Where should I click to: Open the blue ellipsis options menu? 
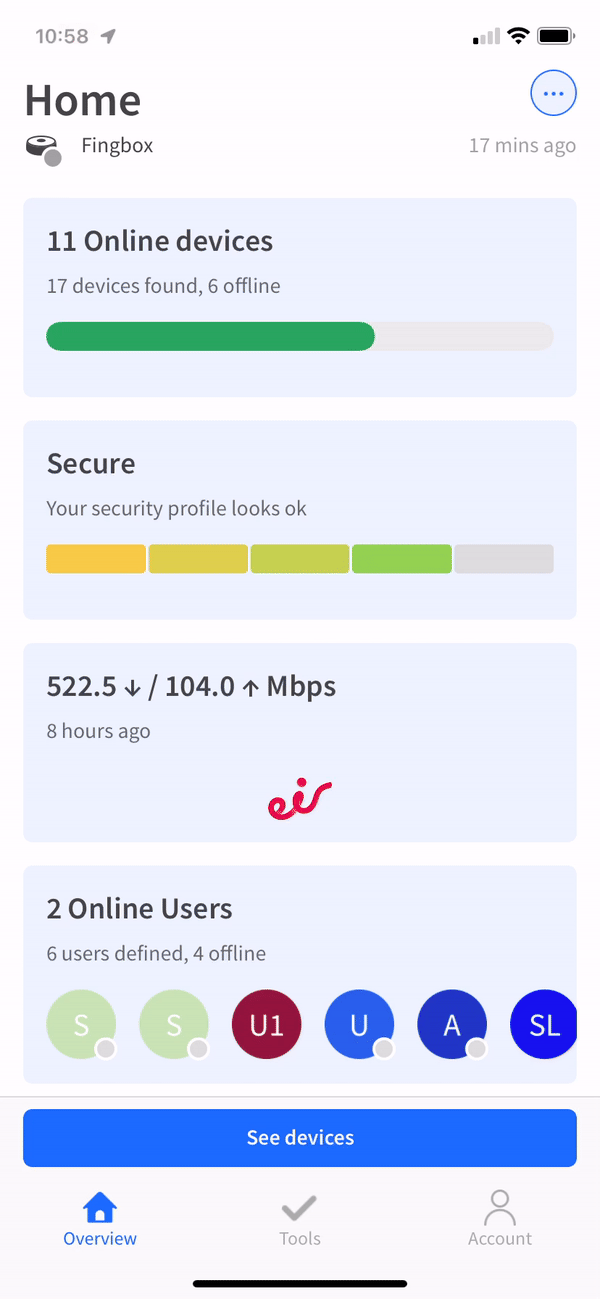[x=553, y=93]
